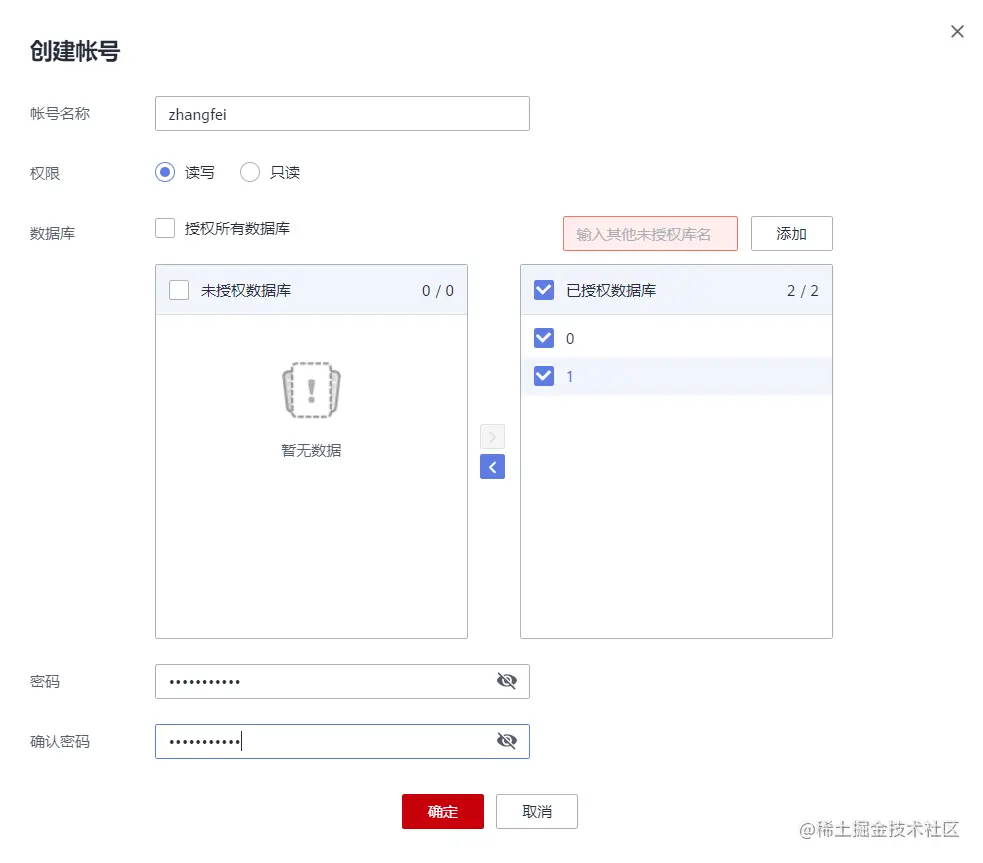Click the 取消 button
The height and width of the screenshot is (863, 983).
tap(537, 812)
